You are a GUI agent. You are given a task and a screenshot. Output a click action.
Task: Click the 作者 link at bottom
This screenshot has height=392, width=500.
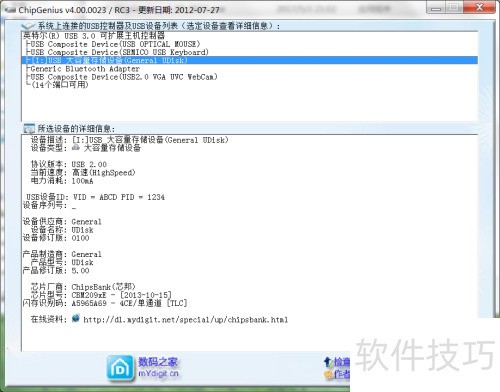(x=342, y=374)
